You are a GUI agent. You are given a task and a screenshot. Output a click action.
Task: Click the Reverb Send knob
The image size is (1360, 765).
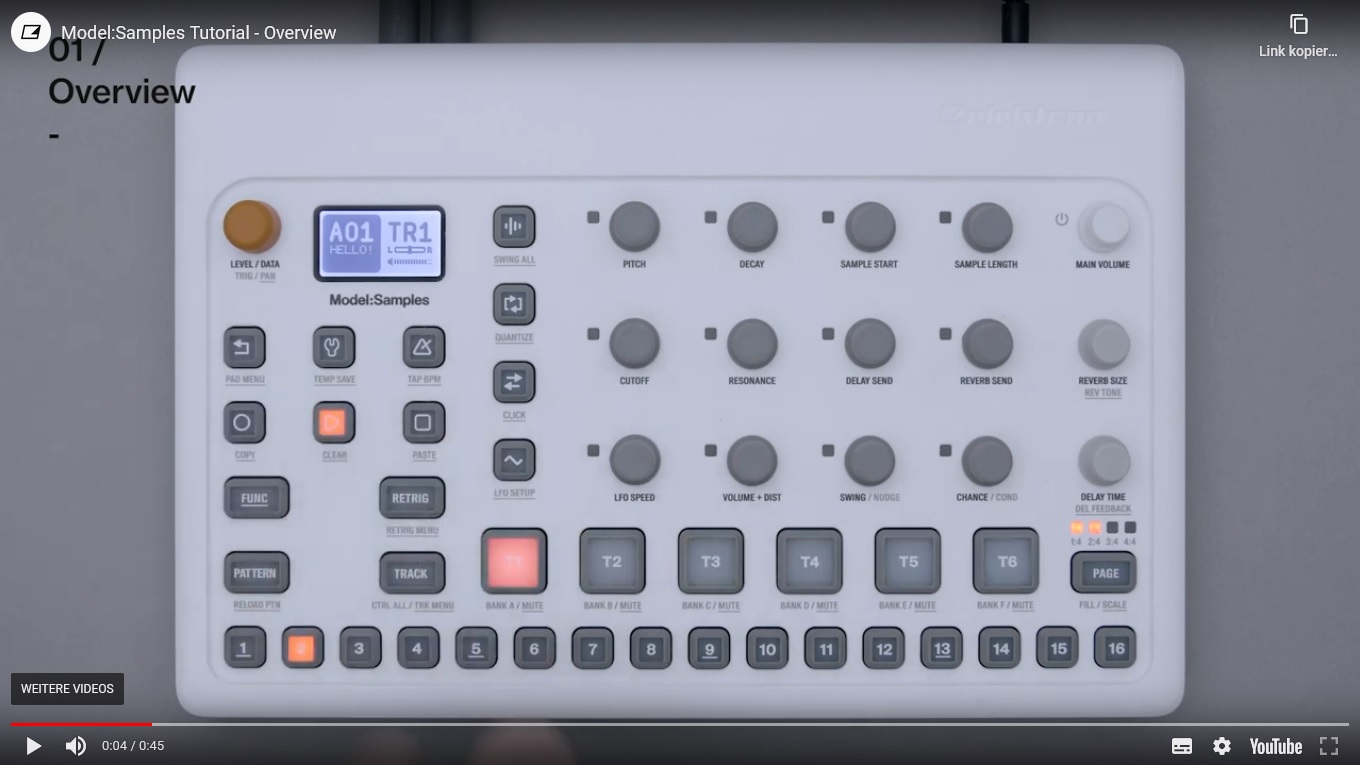[x=986, y=344]
